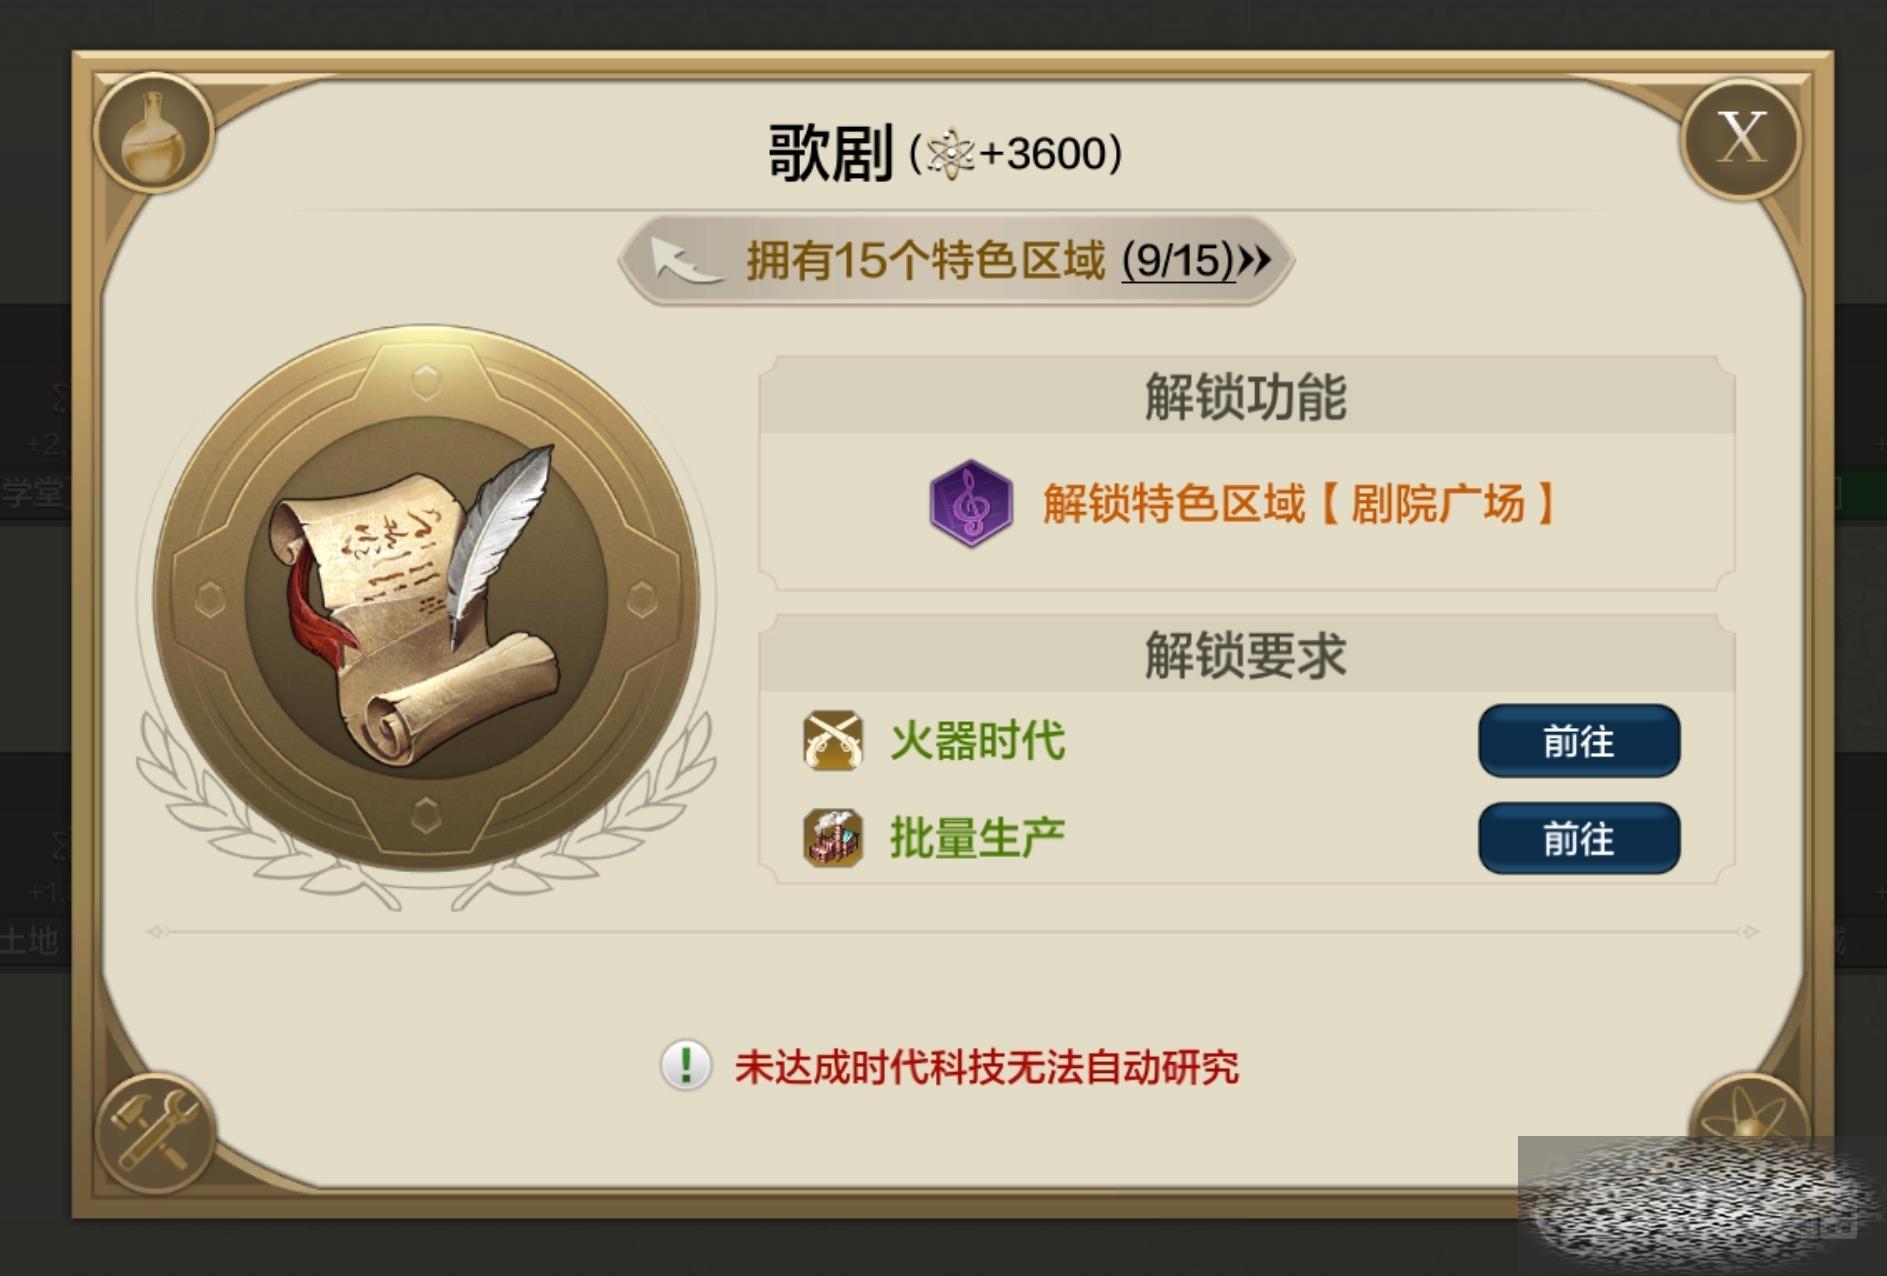Click the atom science corner icon

tap(1750, 1108)
